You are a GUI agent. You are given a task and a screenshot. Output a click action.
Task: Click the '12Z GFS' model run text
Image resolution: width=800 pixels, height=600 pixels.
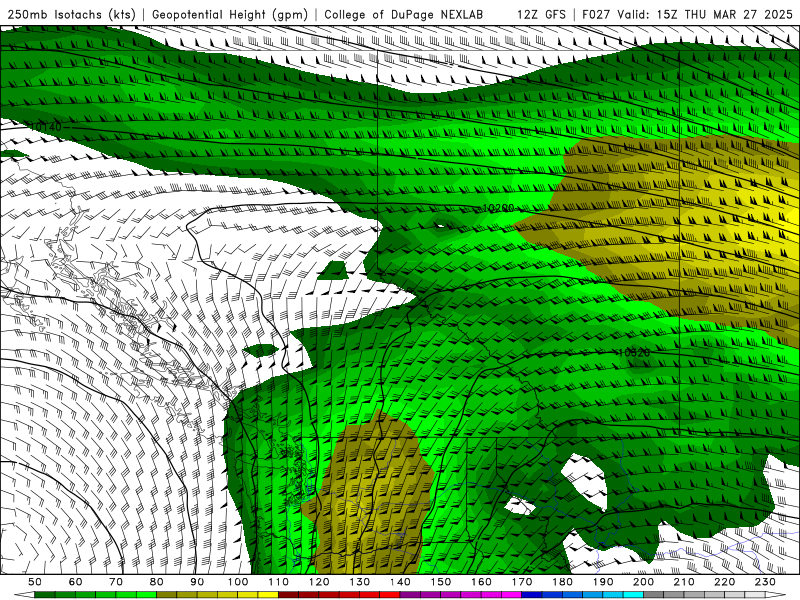(x=541, y=14)
